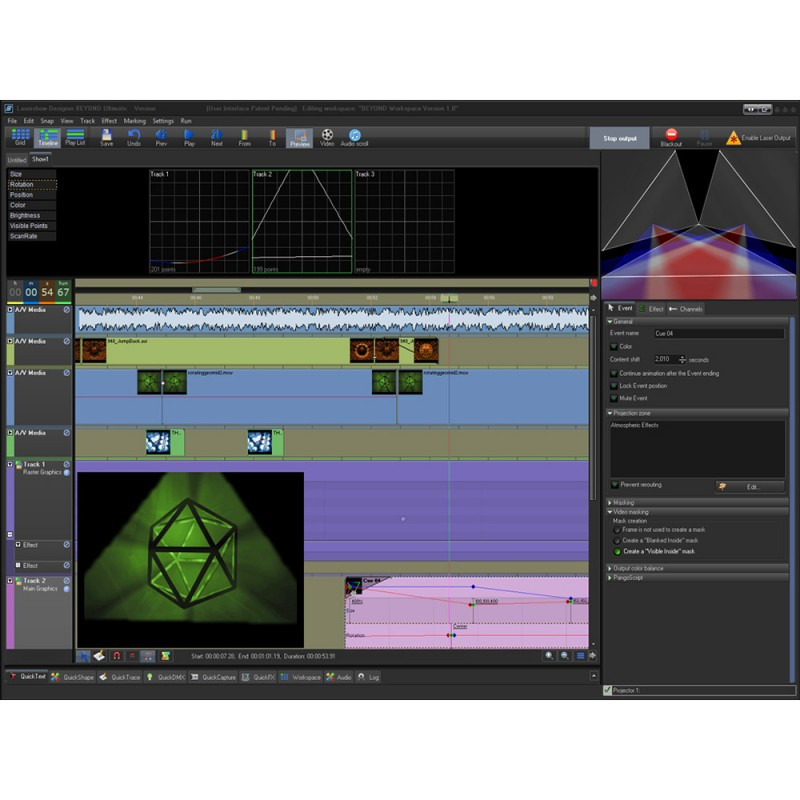Click the projection zone Edit button
Viewport: 800px width, 800px height.
tap(750, 487)
